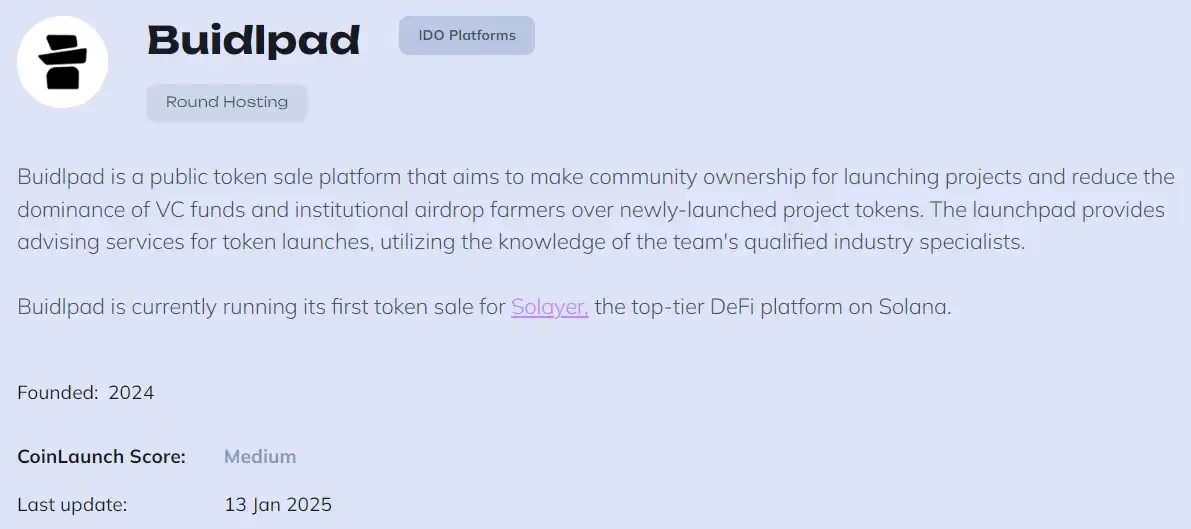Click the date 13 Jan 2025
The width and height of the screenshot is (1191, 529).
[x=278, y=505]
